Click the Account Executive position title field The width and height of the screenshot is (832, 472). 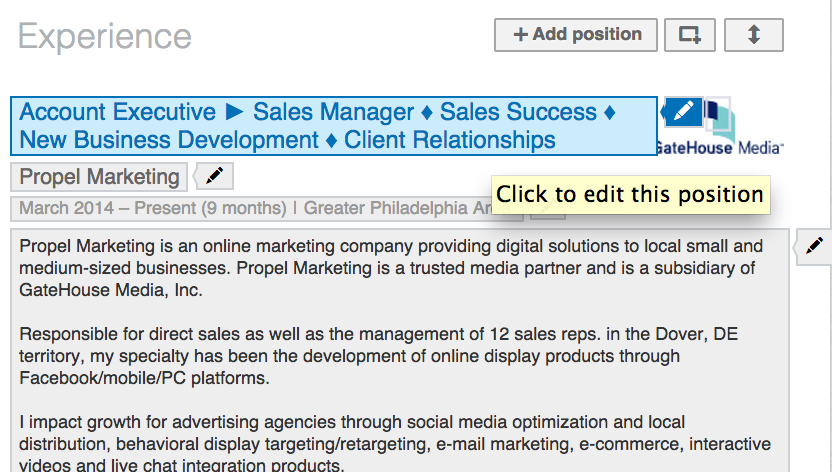[334, 126]
